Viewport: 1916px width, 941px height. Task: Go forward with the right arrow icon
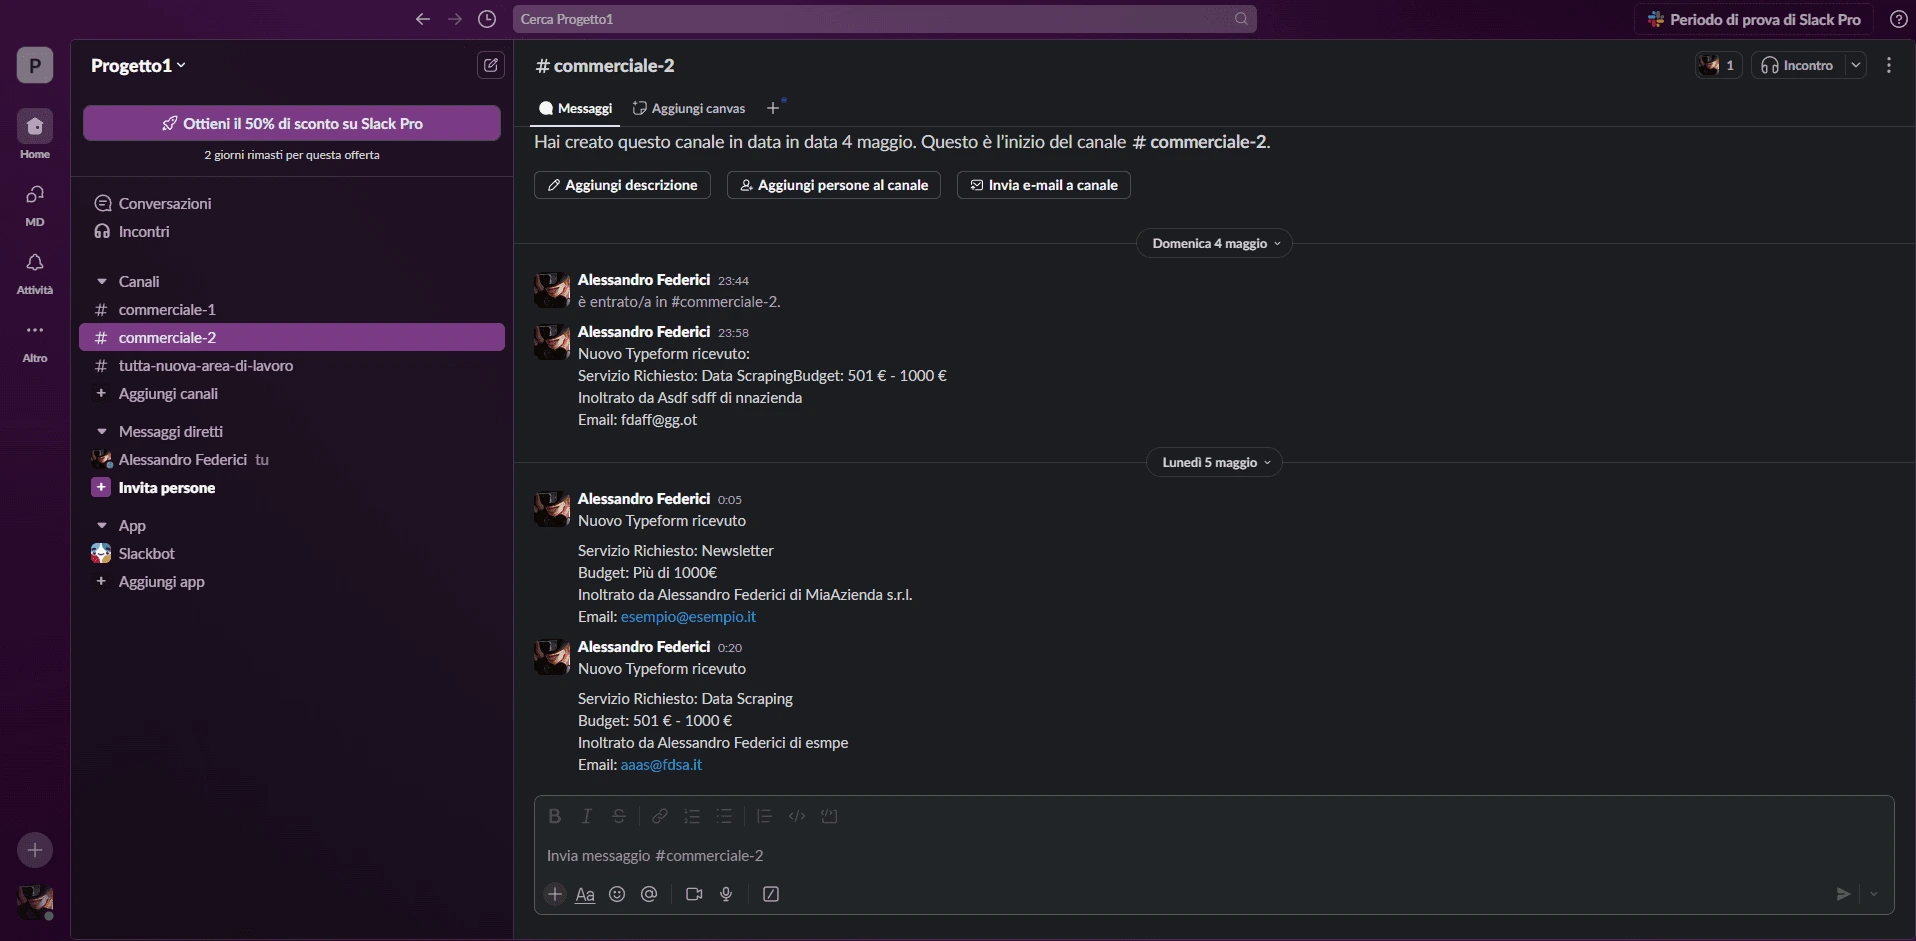pyautogui.click(x=455, y=19)
